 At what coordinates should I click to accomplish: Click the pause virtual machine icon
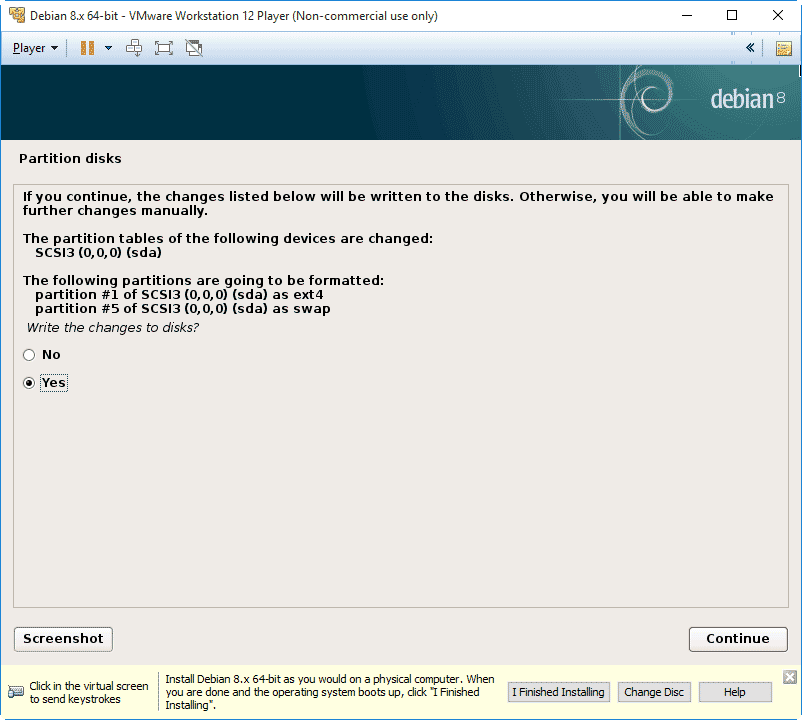point(87,48)
